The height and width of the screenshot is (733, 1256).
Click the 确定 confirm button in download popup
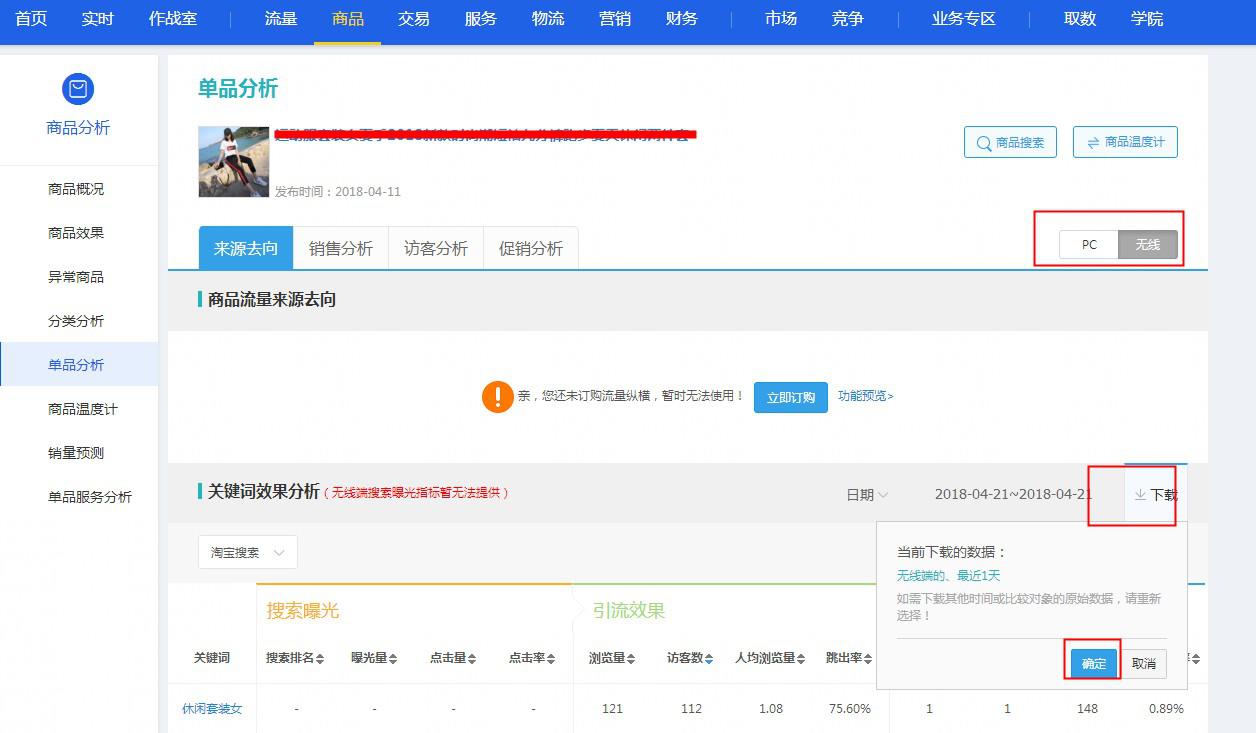tap(1092, 662)
